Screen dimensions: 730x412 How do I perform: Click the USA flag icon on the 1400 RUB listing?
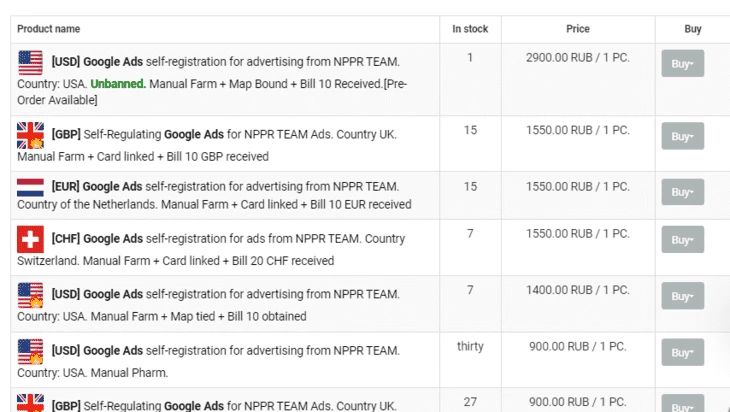coord(30,295)
